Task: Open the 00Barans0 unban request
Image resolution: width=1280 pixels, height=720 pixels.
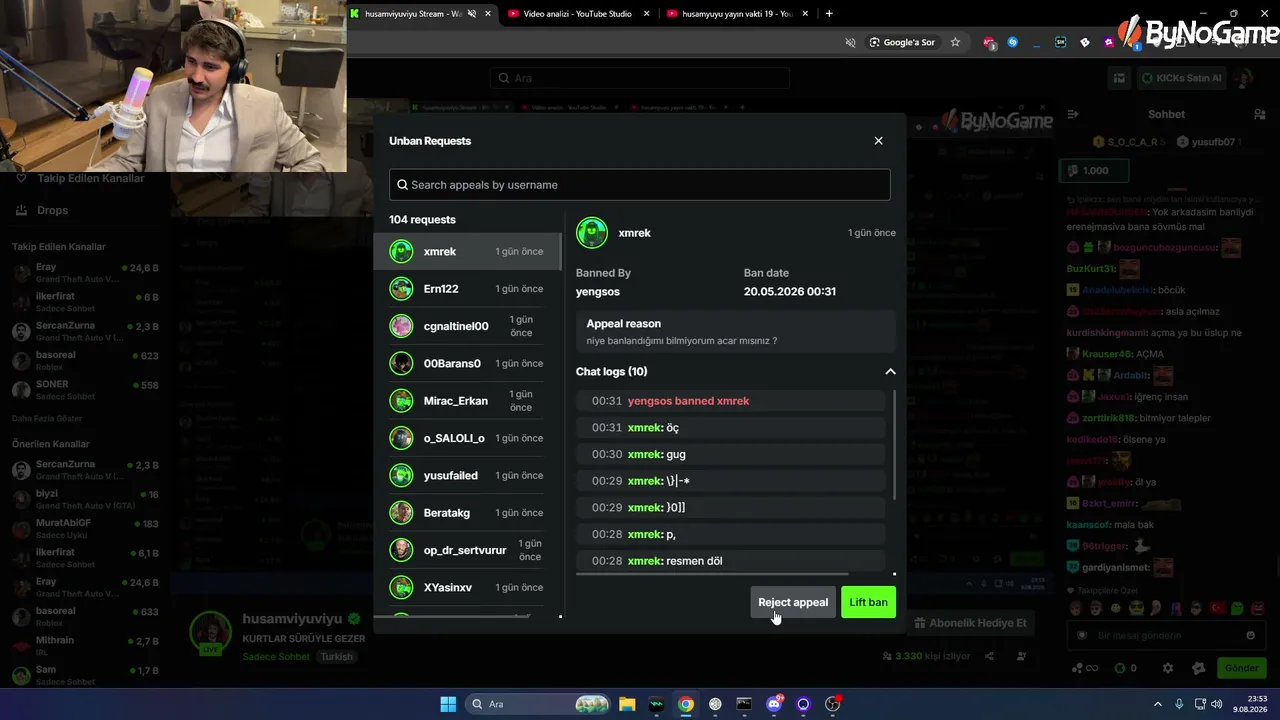Action: (467, 363)
